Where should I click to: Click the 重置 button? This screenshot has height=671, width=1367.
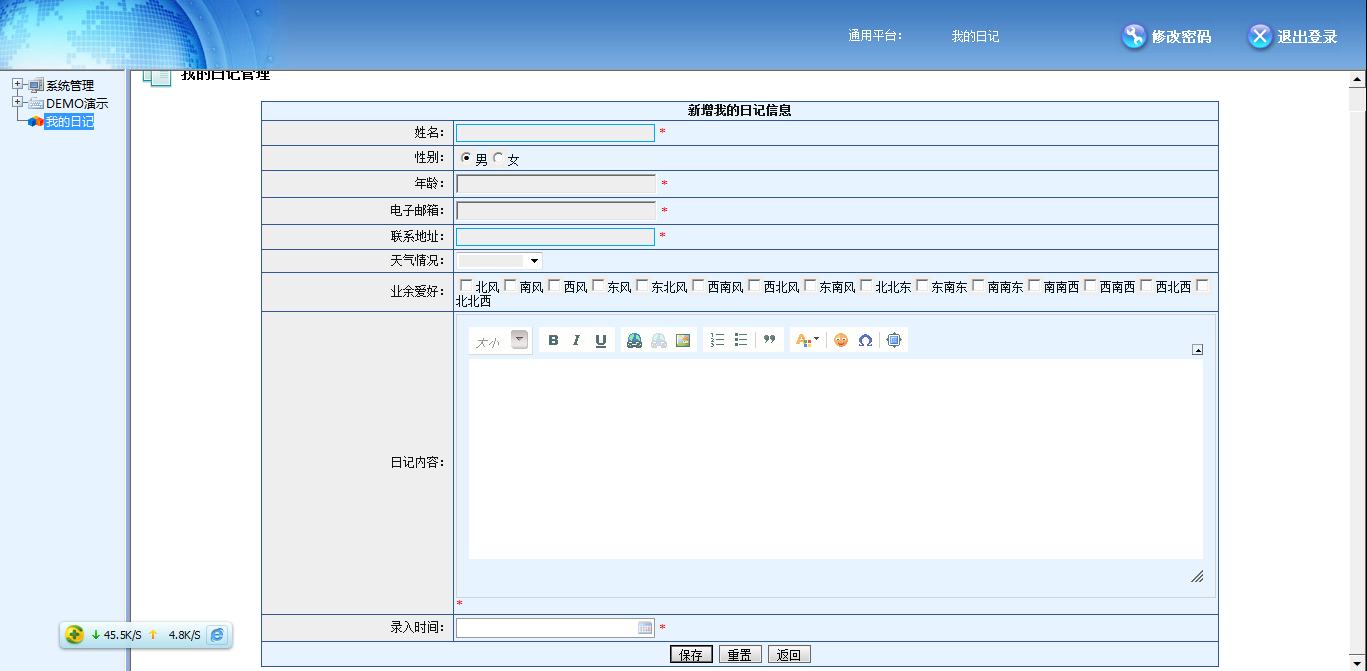pyautogui.click(x=739, y=655)
